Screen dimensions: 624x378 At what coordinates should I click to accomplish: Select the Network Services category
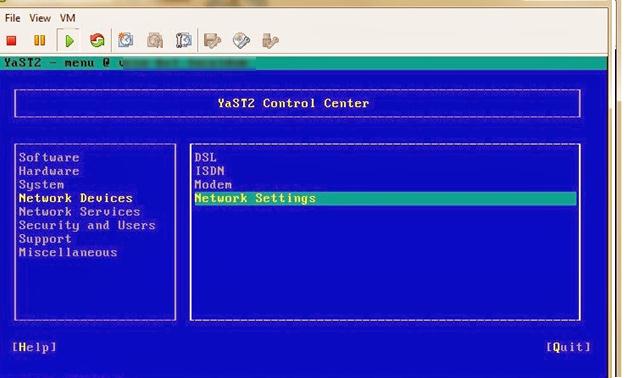(x=80, y=212)
